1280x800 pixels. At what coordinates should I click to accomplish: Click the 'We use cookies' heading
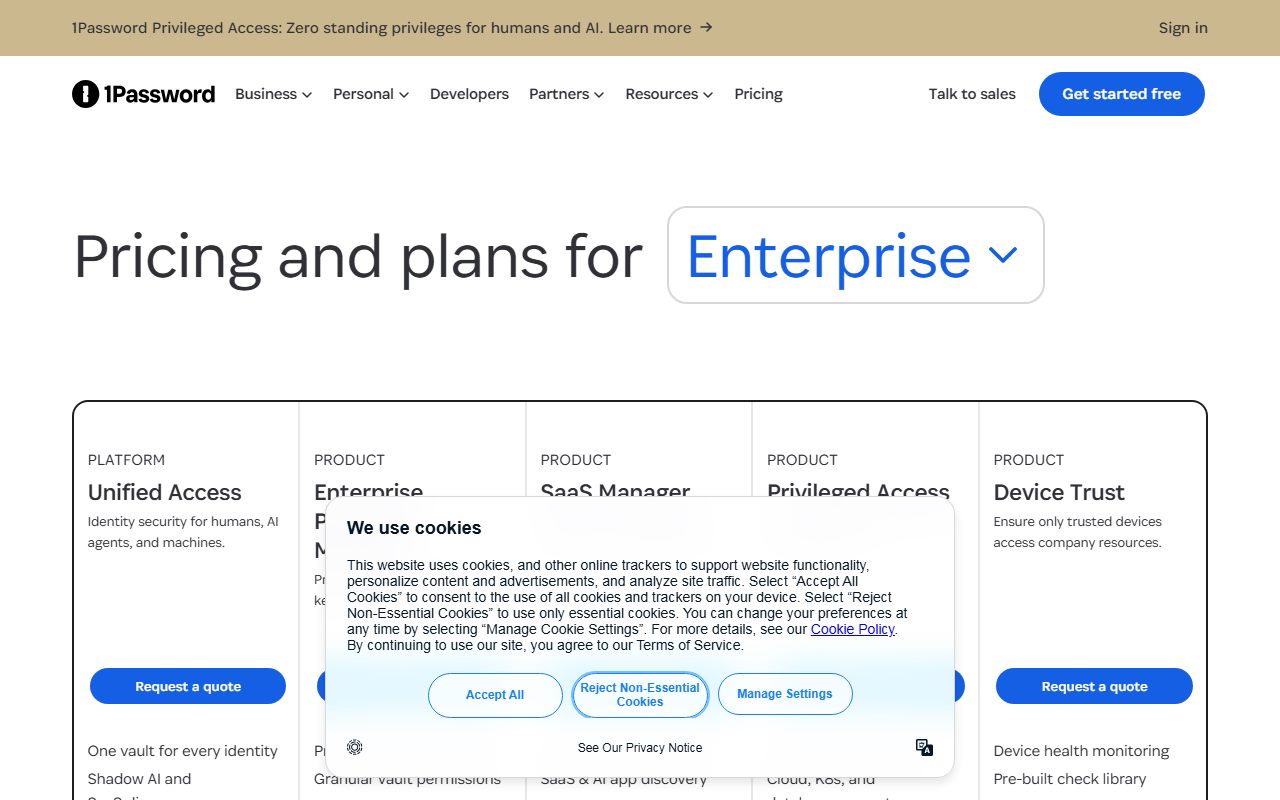(414, 528)
